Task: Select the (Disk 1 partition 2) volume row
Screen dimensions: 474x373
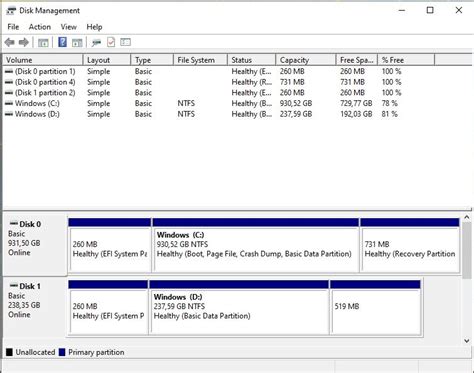Action: pos(219,93)
